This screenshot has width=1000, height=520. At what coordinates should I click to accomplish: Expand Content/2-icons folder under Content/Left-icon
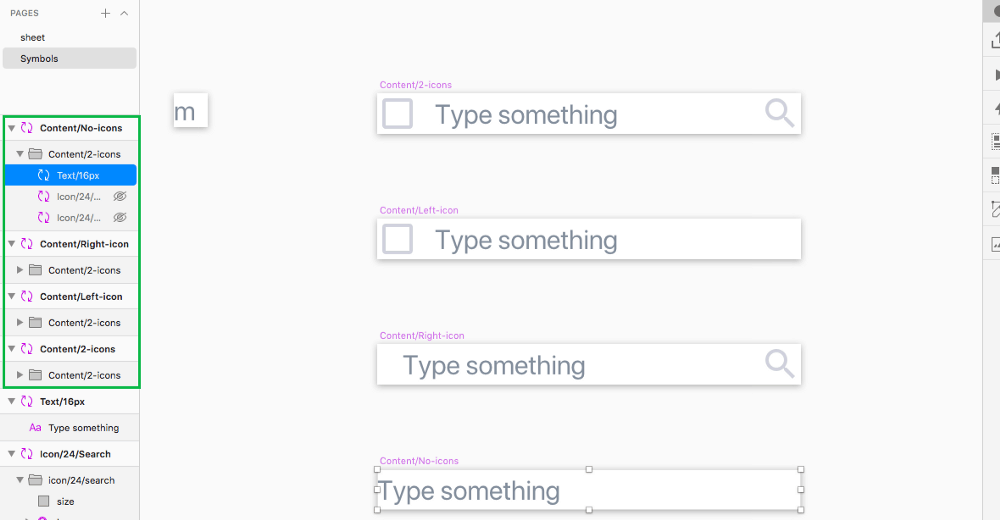tap(20, 322)
